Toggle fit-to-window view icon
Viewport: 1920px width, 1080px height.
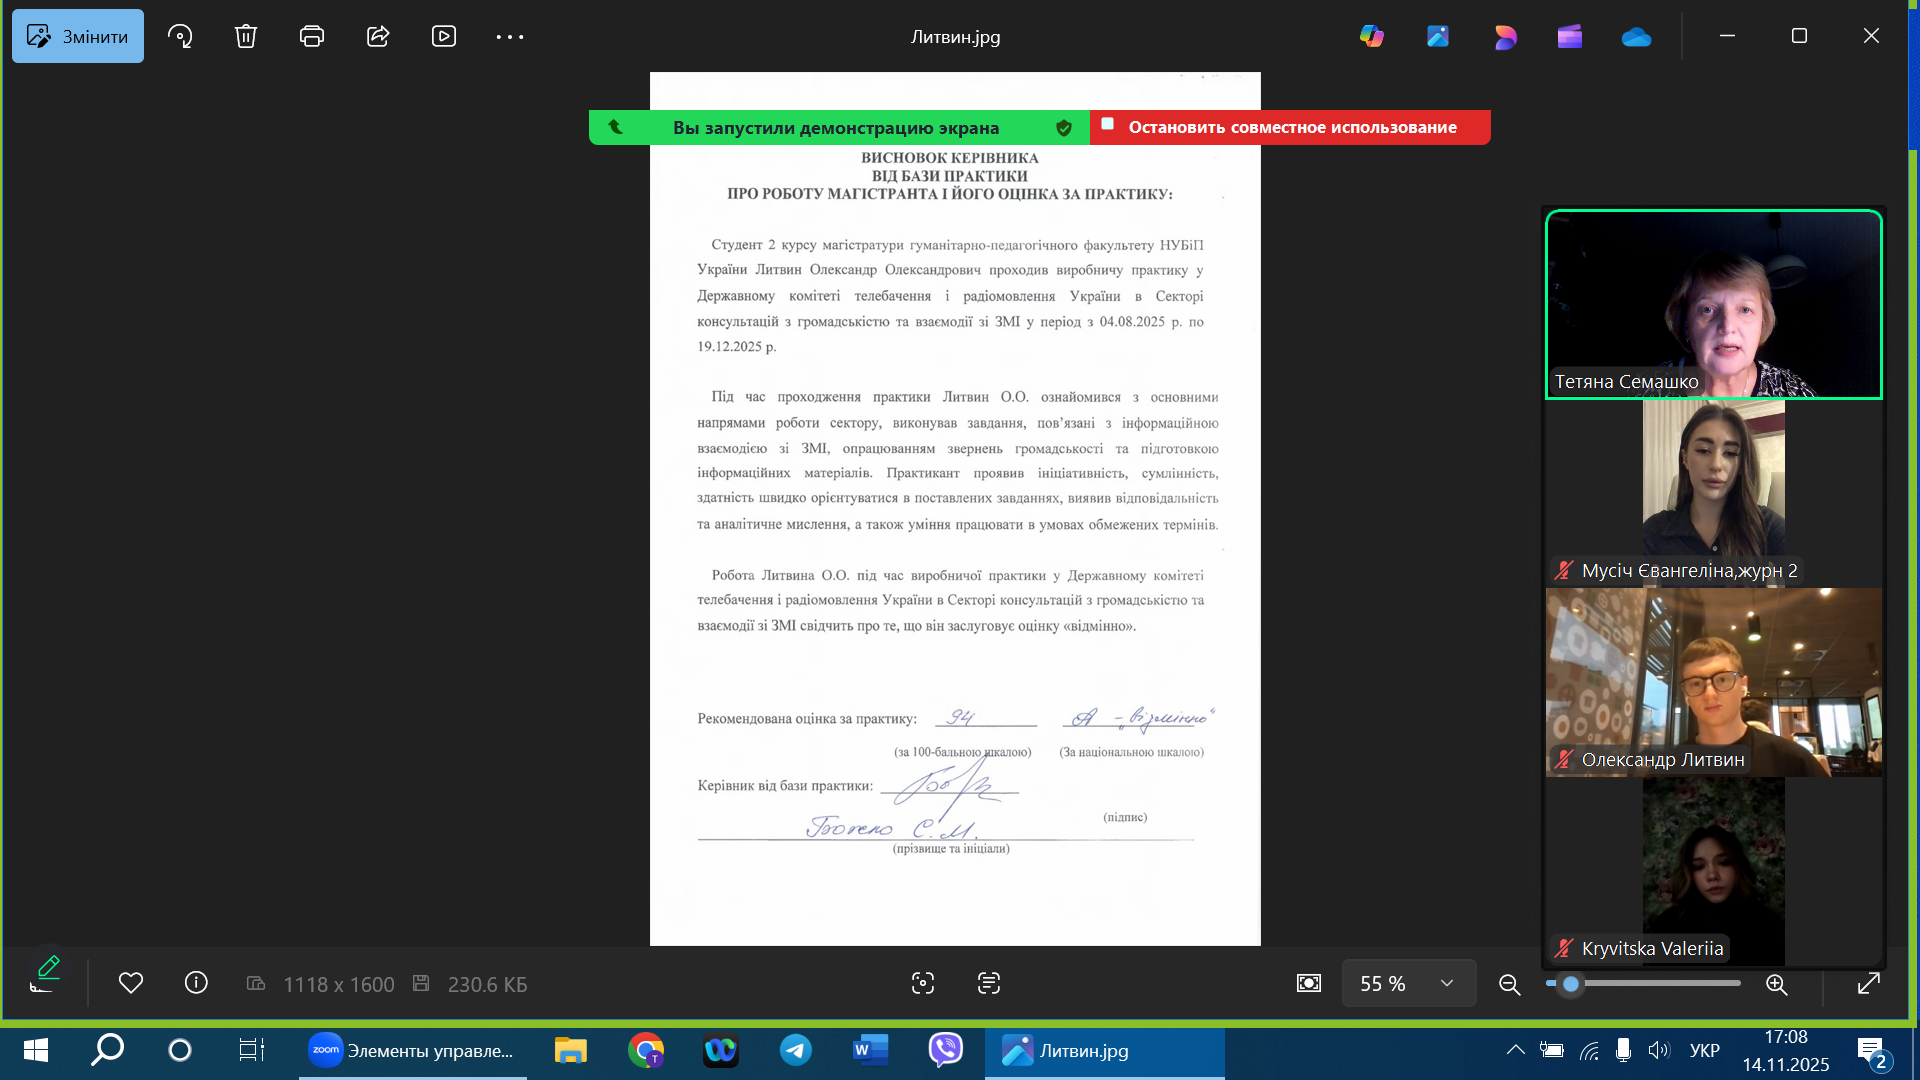click(1308, 983)
